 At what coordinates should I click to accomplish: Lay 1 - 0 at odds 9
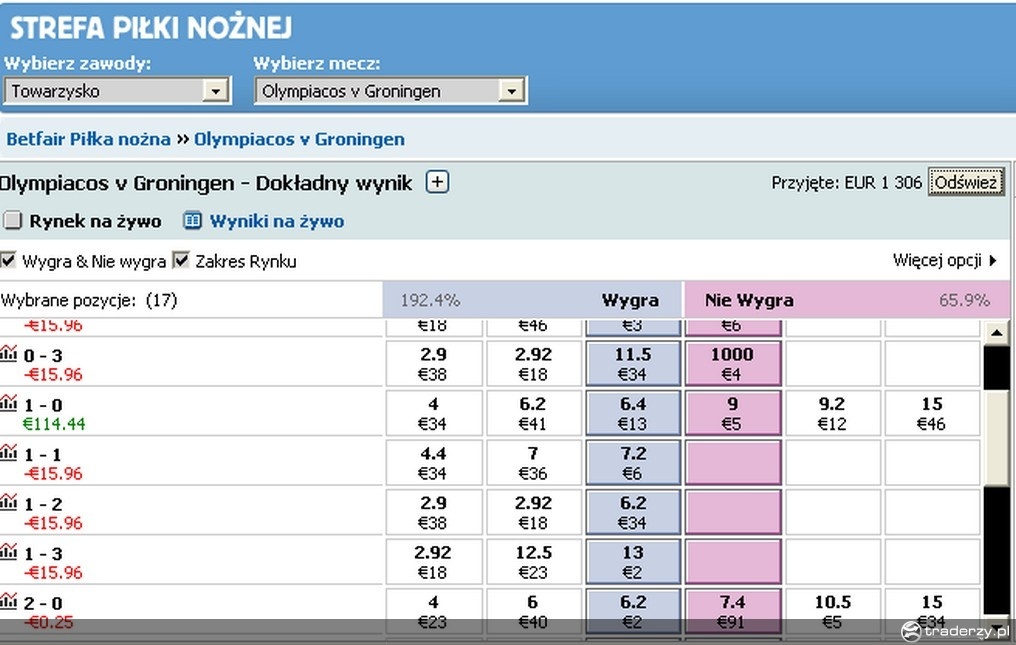tap(732, 413)
